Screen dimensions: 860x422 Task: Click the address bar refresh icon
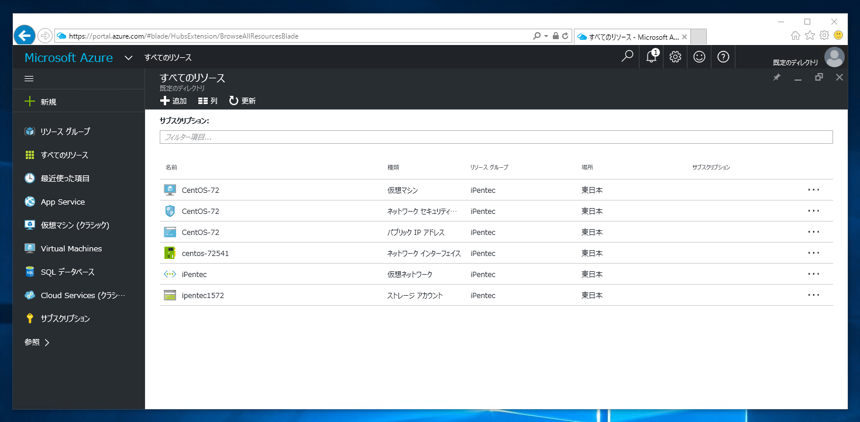coord(566,36)
